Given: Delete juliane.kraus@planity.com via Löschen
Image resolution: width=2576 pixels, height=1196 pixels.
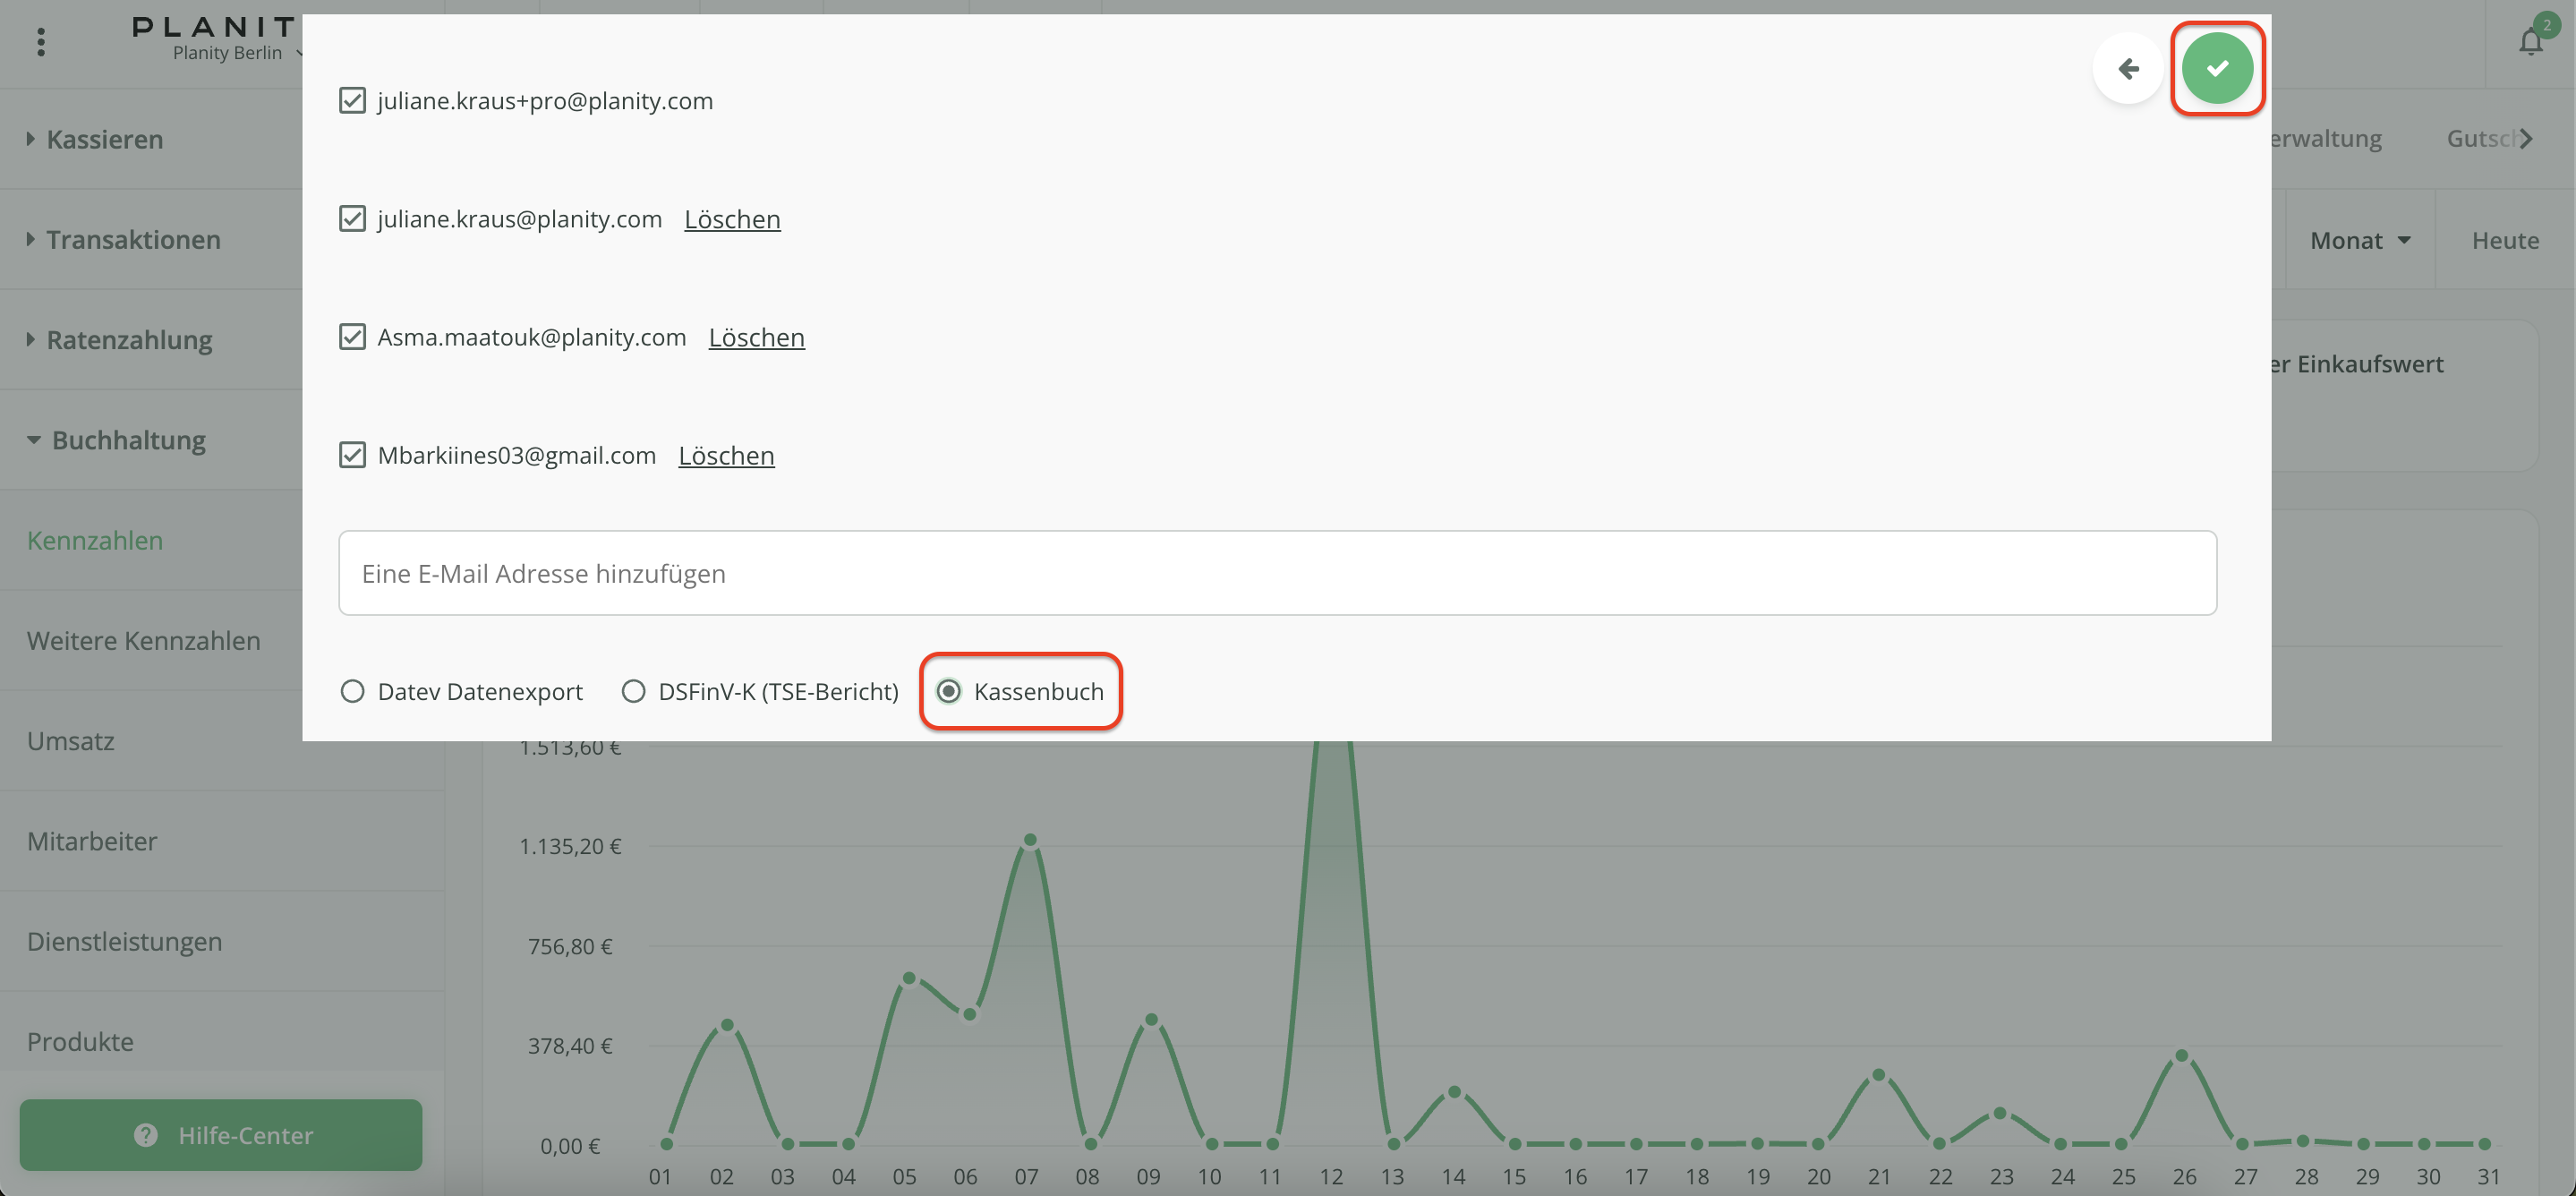Looking at the screenshot, I should (x=732, y=219).
